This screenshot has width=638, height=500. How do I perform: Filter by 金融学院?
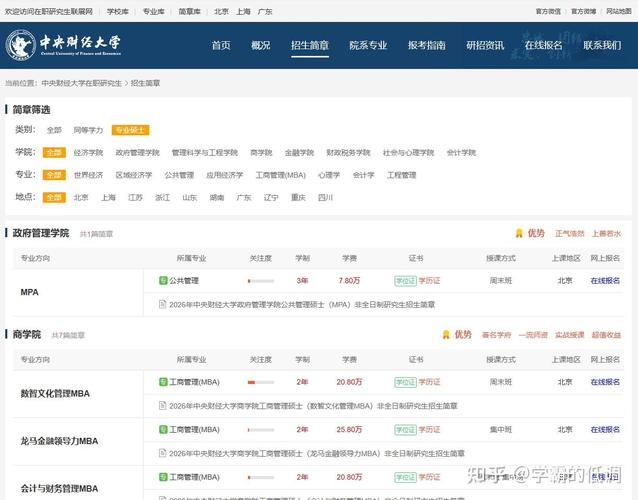299,153
